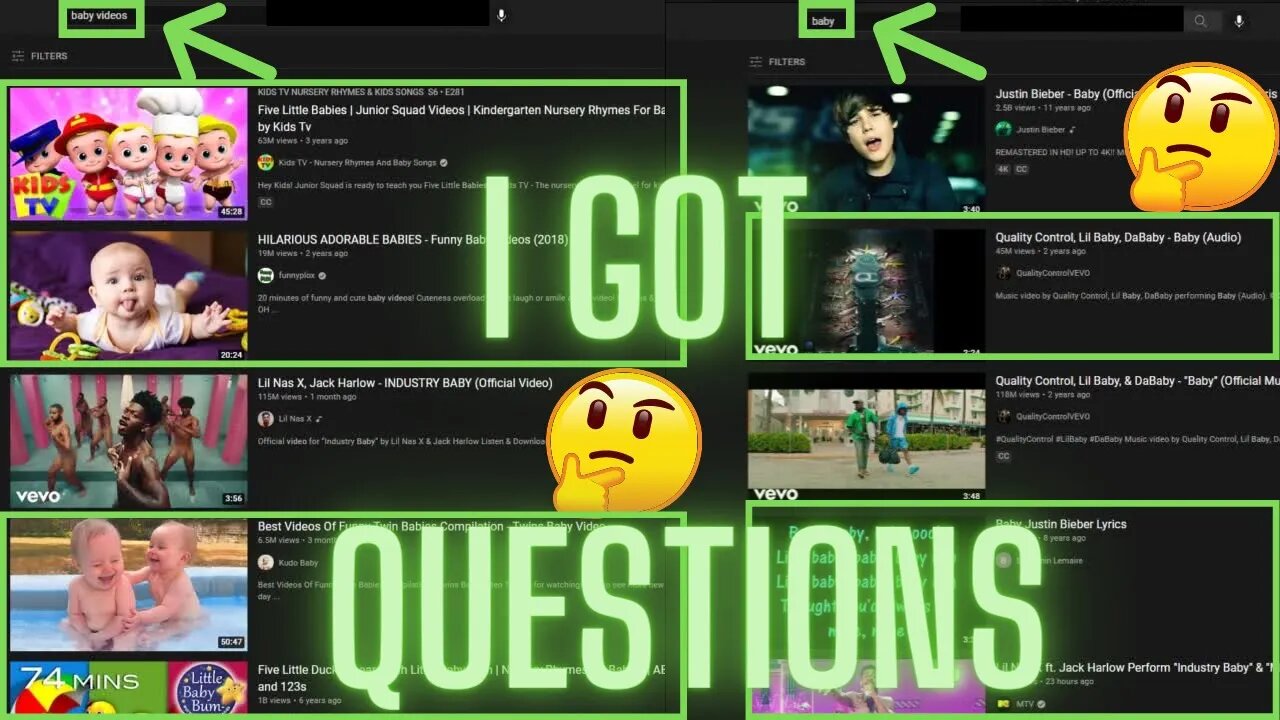Viewport: 1280px width, 720px height.
Task: Click the verified checkmark beside Kids TV channel
Action: [x=443, y=162]
